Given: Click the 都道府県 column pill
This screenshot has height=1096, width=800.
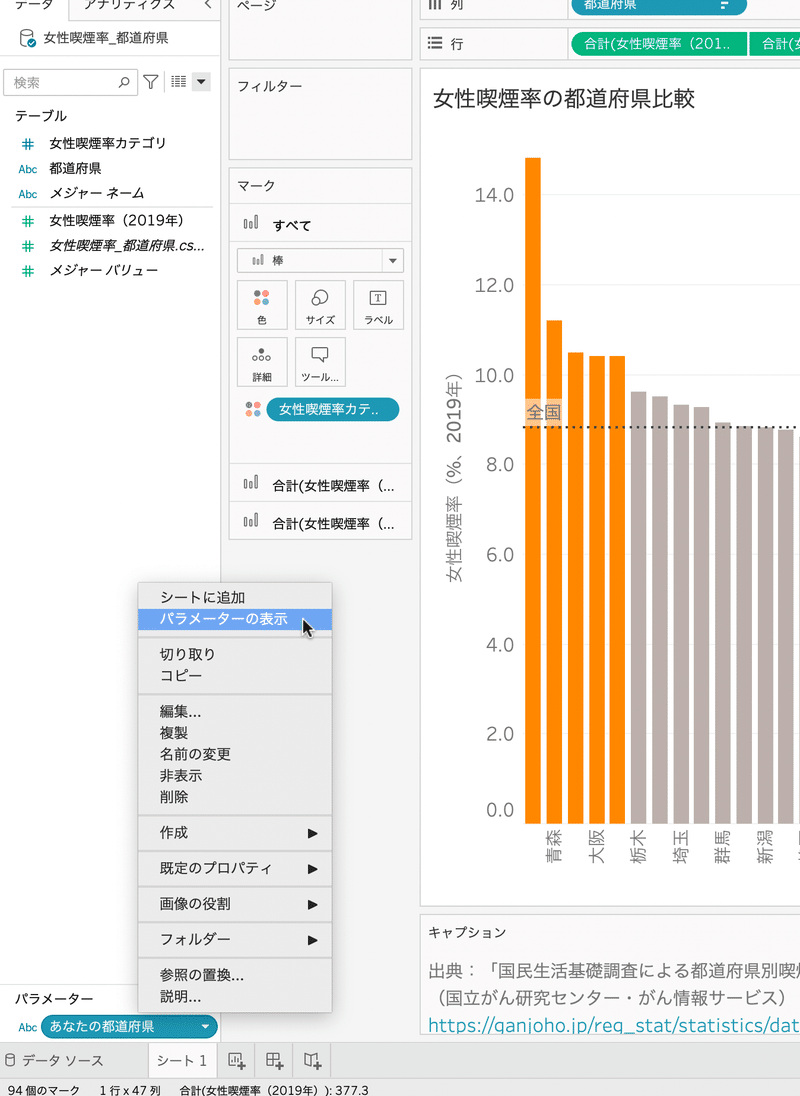Looking at the screenshot, I should coord(659,6).
